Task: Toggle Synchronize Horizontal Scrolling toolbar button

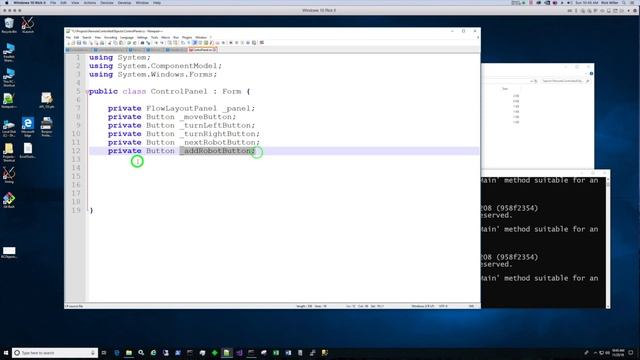Action: (x=175, y=42)
